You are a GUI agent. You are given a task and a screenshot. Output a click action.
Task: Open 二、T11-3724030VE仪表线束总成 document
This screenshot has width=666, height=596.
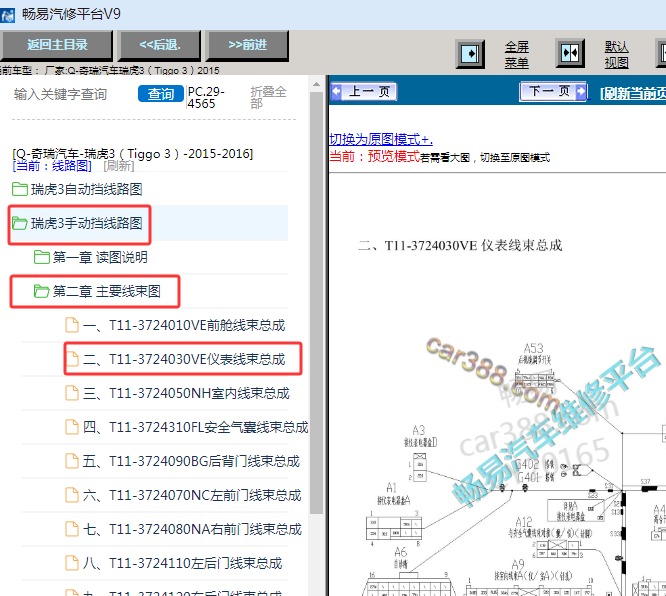[x=175, y=359]
